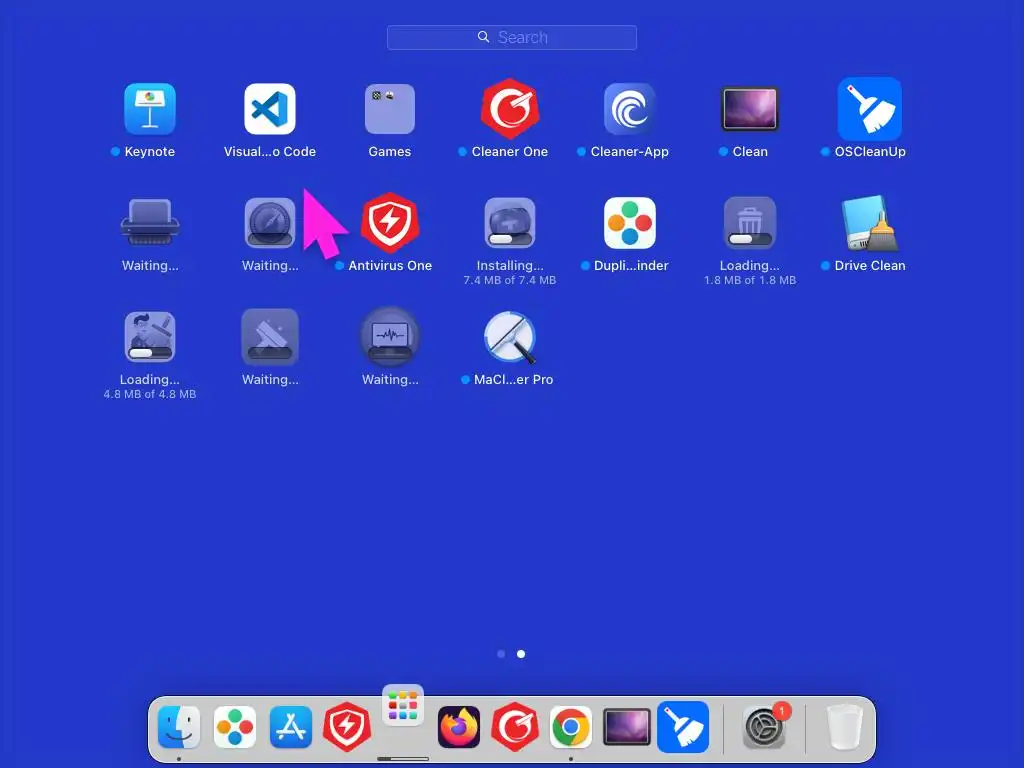This screenshot has height=768, width=1024.
Task: Open Antivirus One from the Launchpad grid
Action: coord(390,223)
